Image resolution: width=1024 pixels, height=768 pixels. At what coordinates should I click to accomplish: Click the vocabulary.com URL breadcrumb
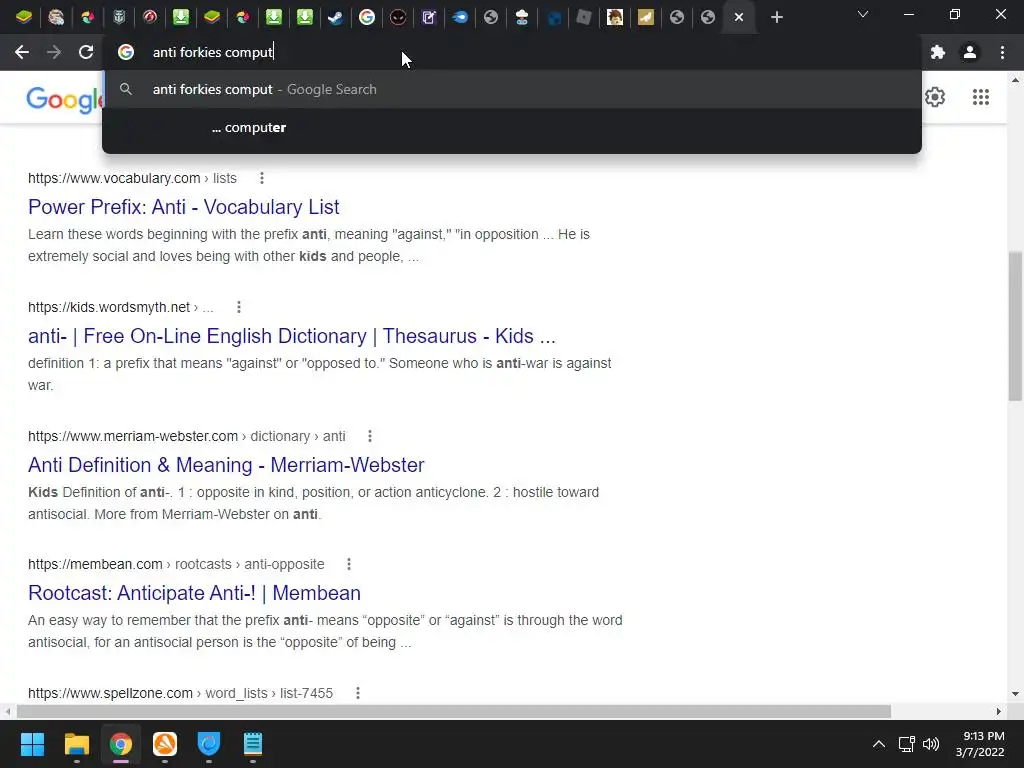pos(132,178)
